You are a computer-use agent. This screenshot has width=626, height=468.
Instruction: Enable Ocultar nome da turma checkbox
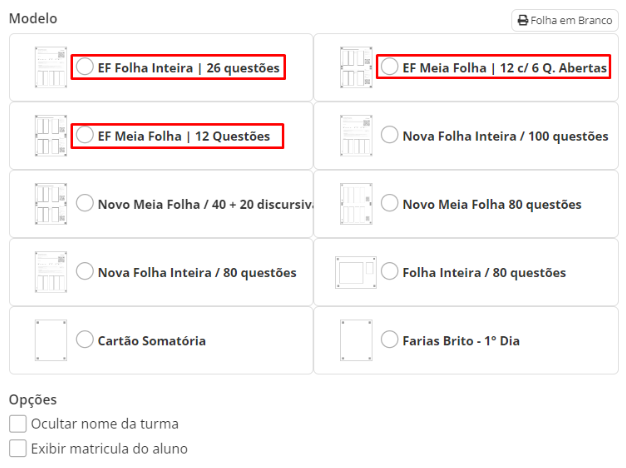pos(18,424)
